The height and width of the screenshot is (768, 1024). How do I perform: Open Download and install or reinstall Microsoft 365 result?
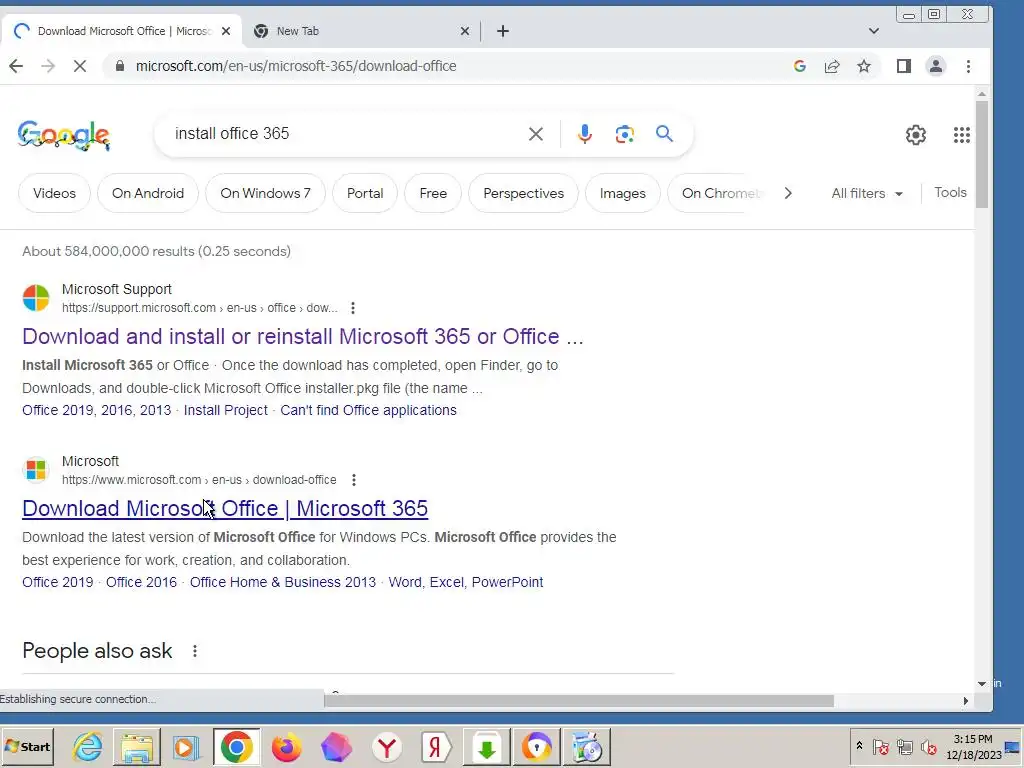coord(302,336)
